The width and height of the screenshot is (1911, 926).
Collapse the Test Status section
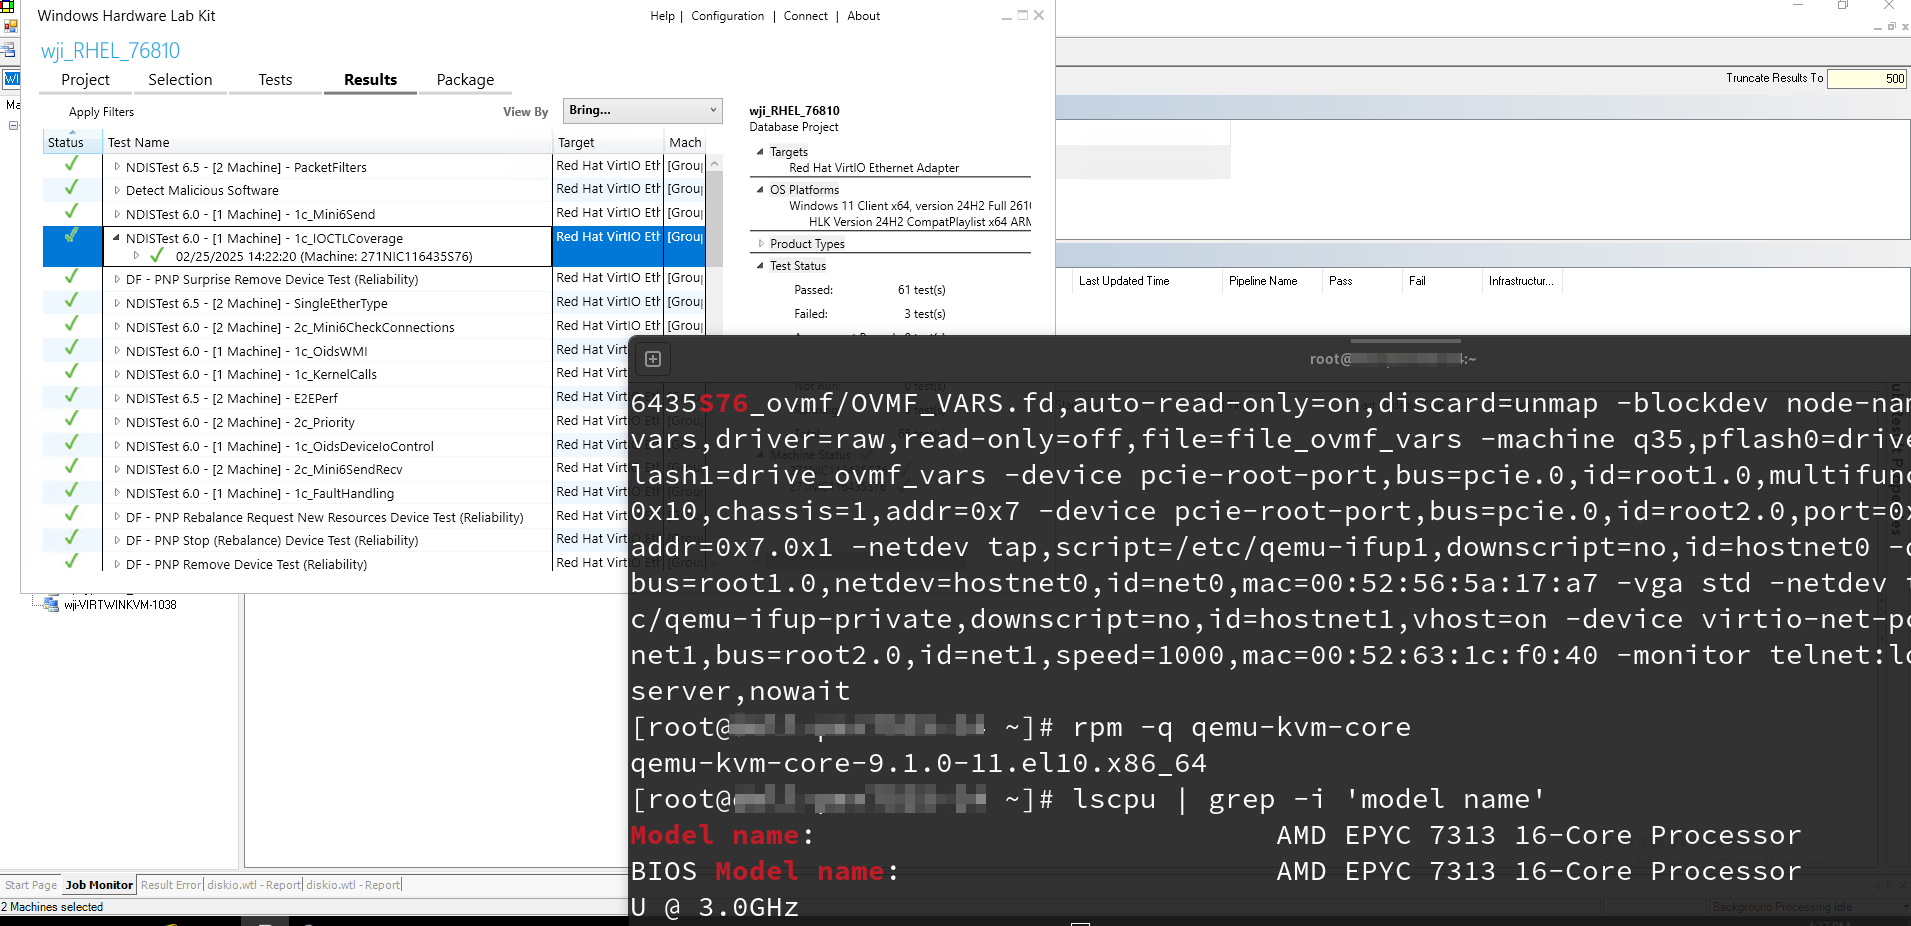pos(760,266)
